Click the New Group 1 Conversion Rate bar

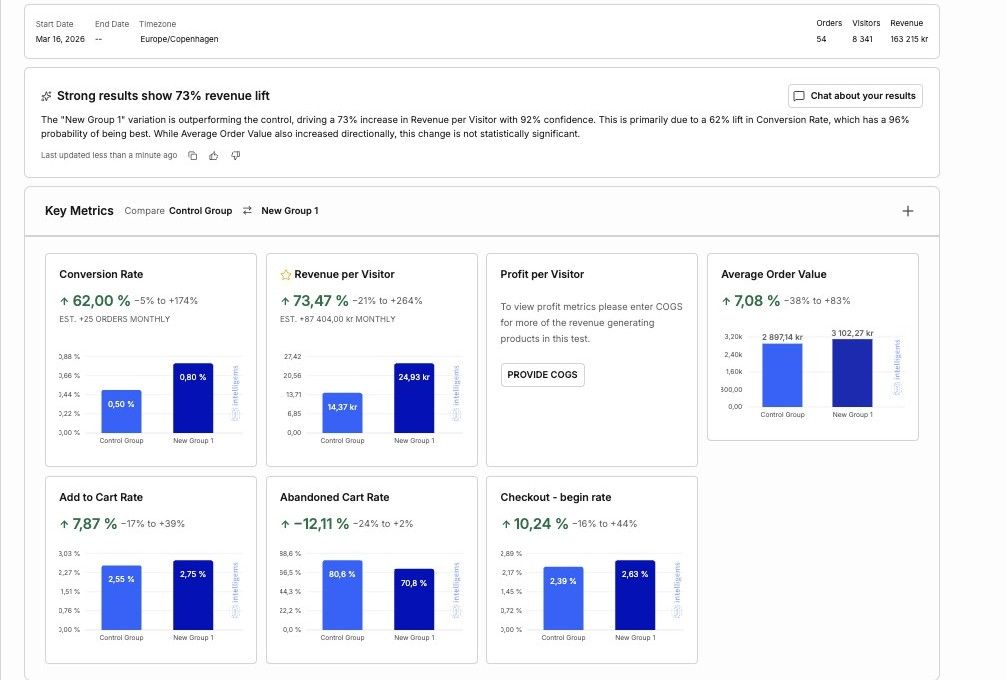point(193,398)
